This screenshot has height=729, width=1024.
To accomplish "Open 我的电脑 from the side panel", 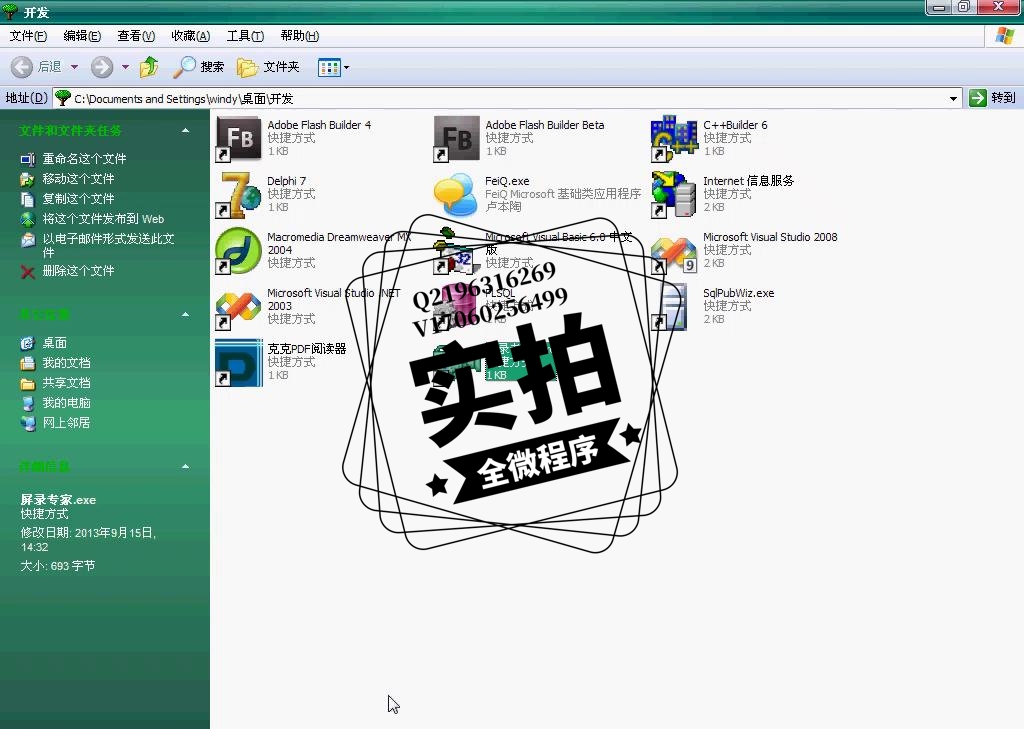I will [x=67, y=403].
